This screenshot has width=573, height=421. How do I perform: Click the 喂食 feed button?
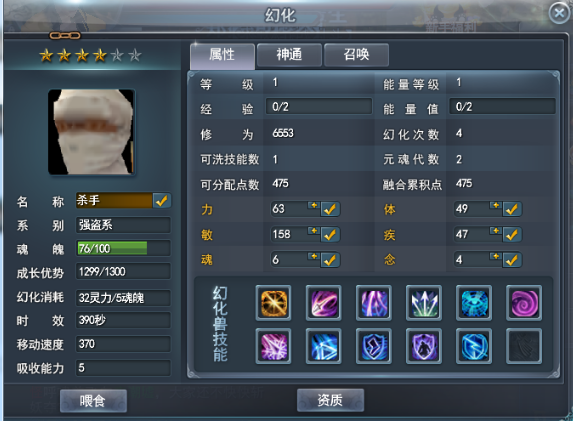tap(93, 401)
